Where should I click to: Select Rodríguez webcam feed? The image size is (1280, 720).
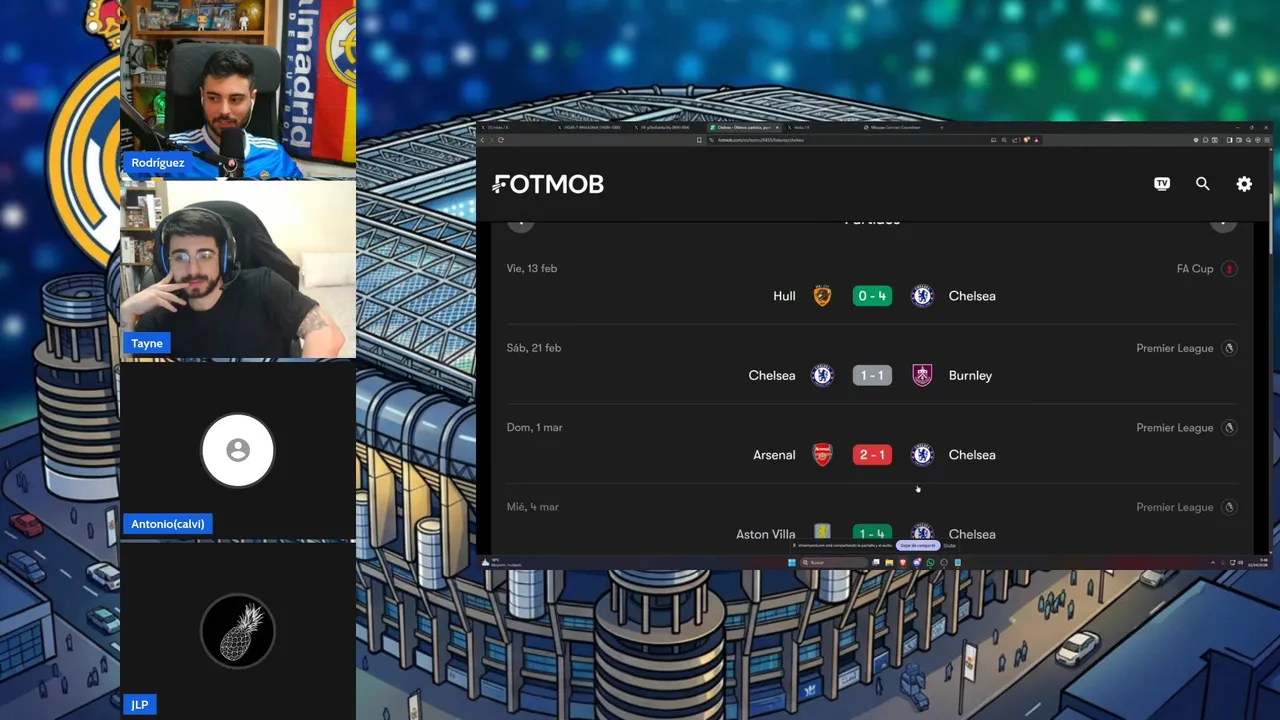pyautogui.click(x=238, y=90)
